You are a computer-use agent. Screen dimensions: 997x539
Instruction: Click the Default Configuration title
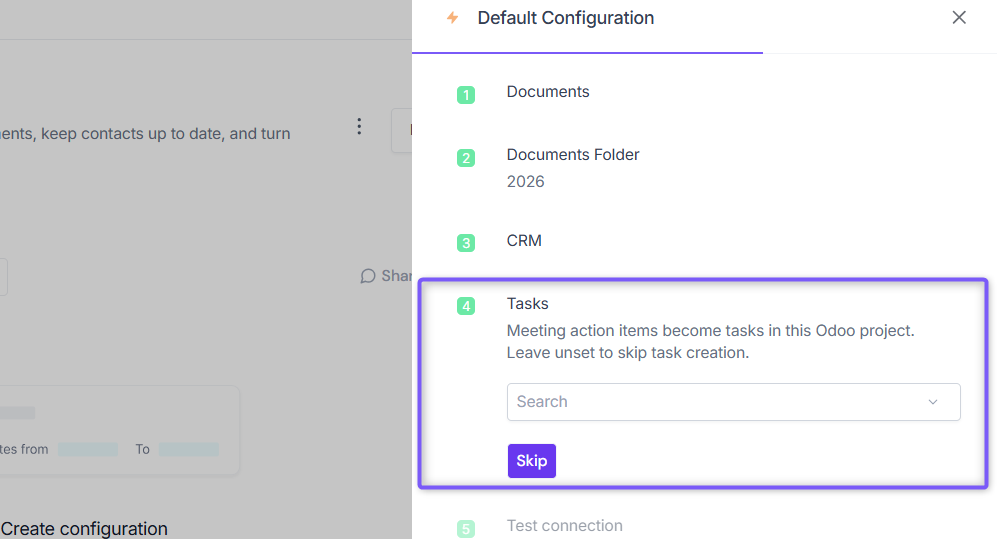coord(565,18)
